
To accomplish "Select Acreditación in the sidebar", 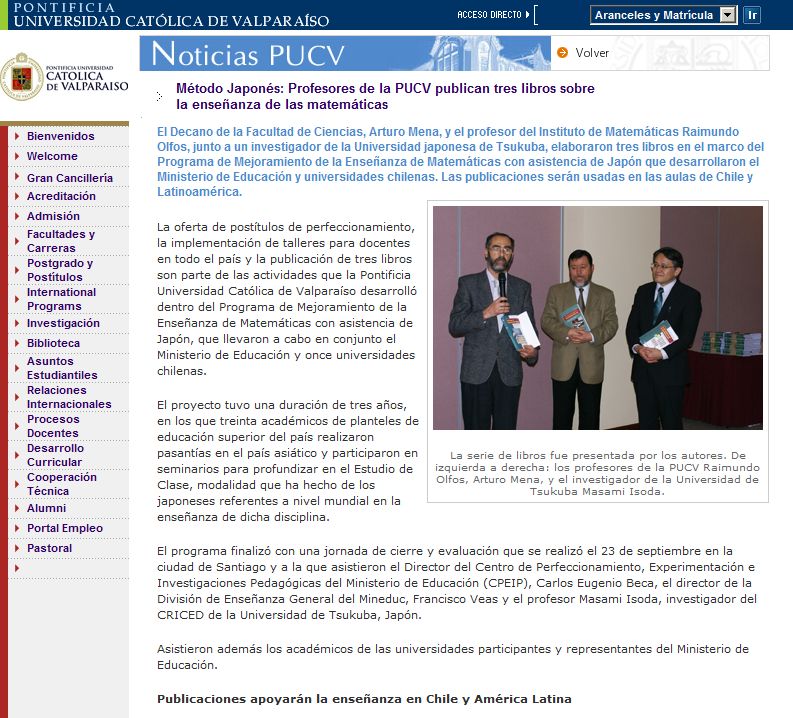I will 61,196.
